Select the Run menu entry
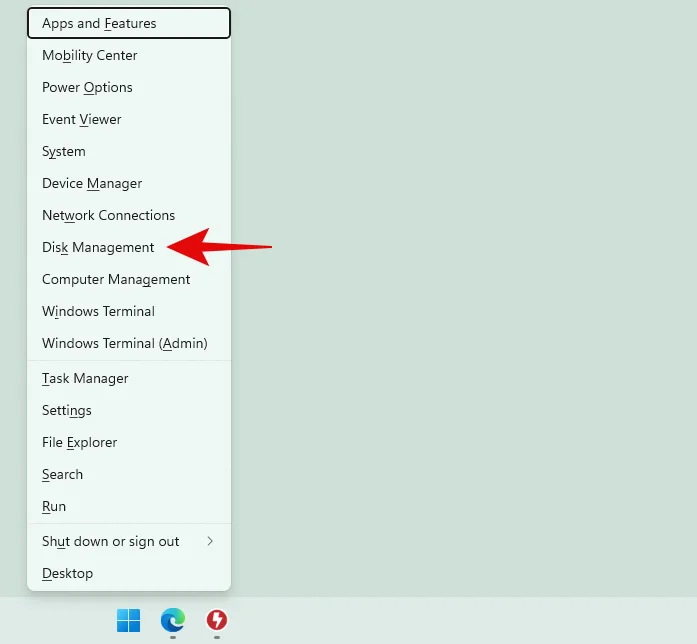 pyautogui.click(x=54, y=506)
